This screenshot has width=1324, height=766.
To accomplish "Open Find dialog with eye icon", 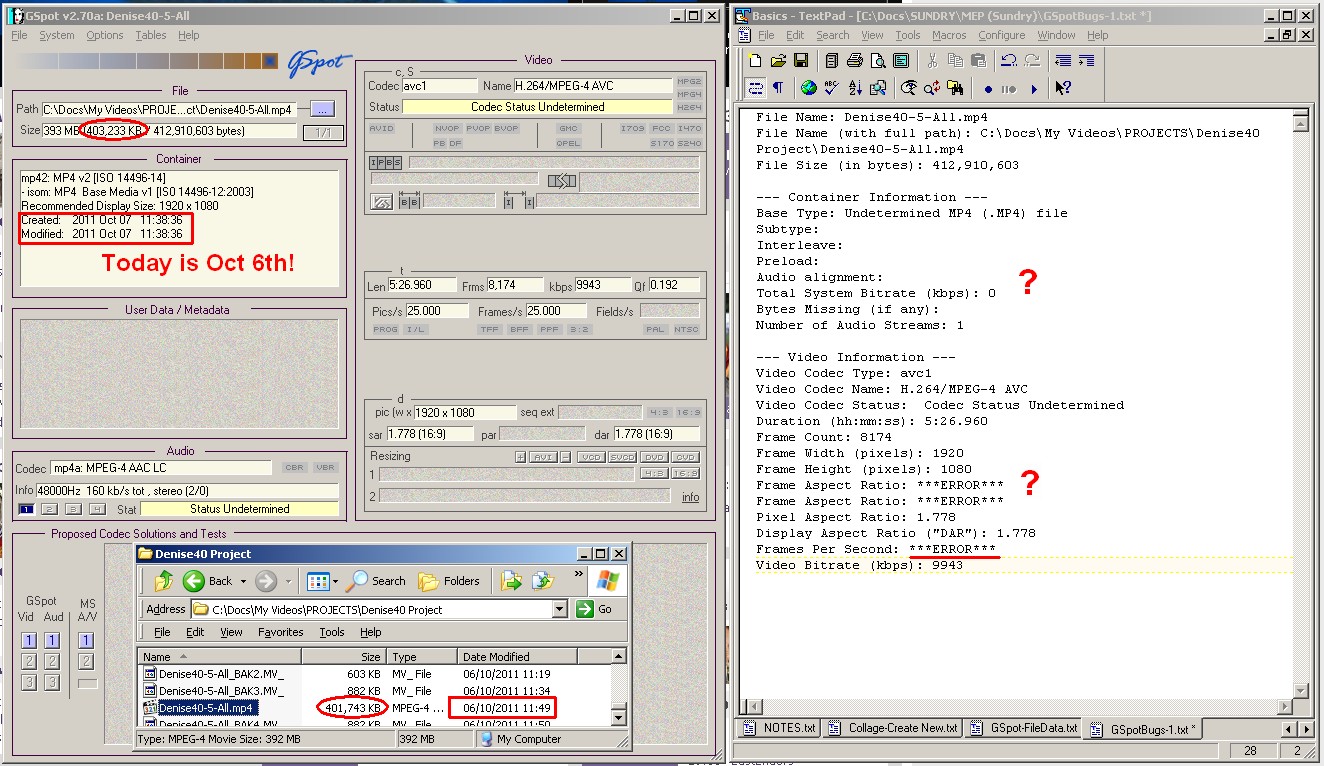I will point(908,88).
